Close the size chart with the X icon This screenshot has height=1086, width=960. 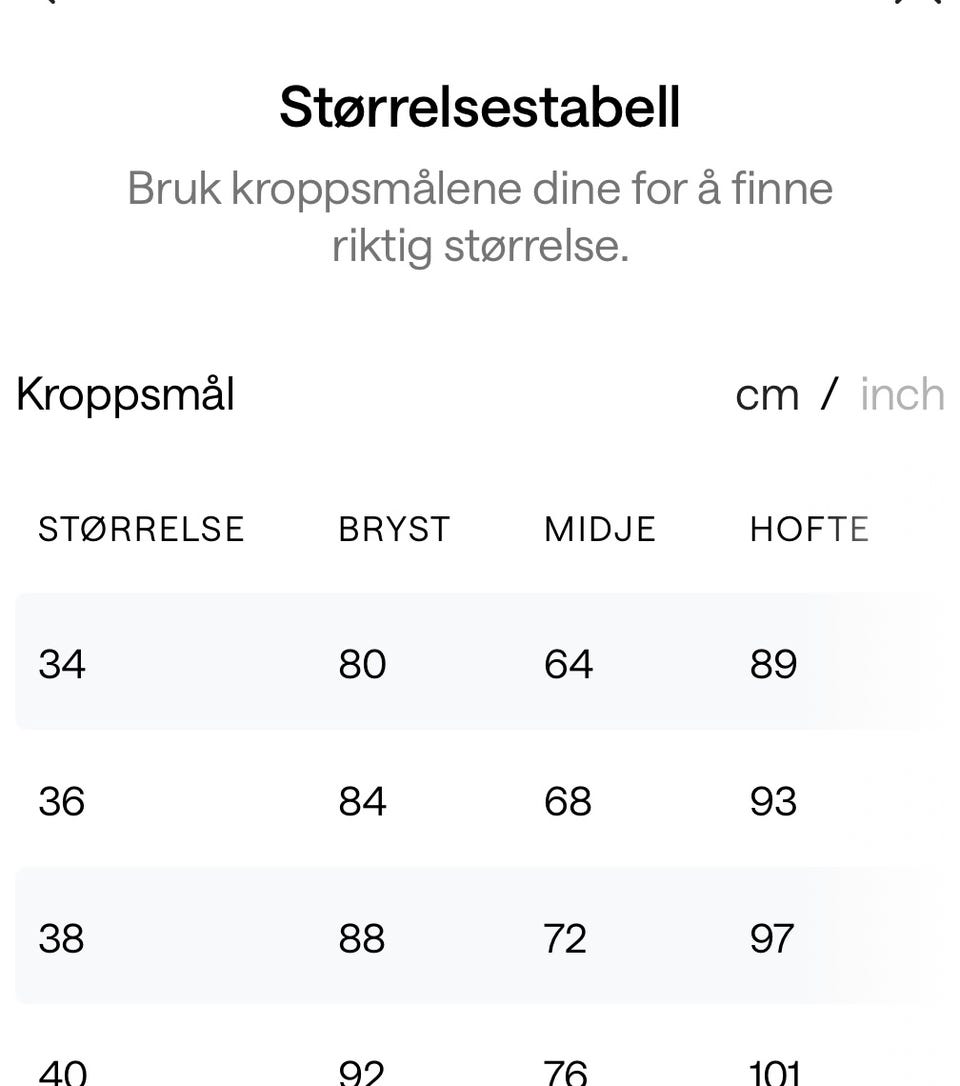[918, 3]
